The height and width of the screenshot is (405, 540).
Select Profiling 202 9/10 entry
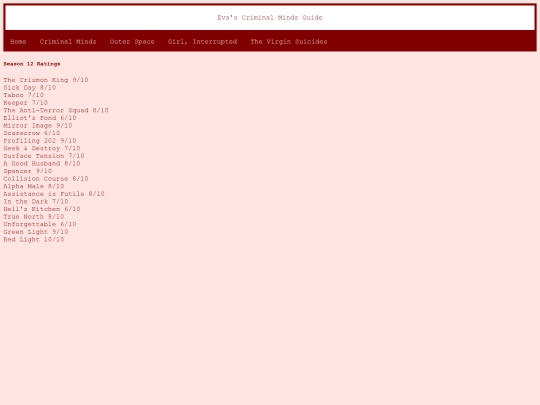40,141
